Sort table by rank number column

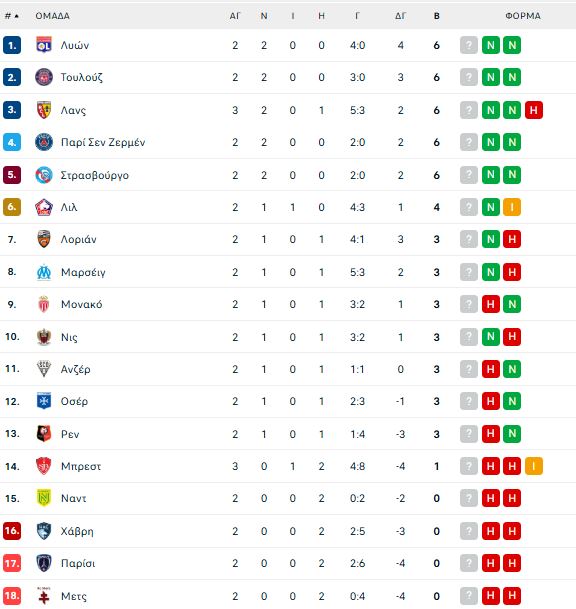[x=12, y=16]
